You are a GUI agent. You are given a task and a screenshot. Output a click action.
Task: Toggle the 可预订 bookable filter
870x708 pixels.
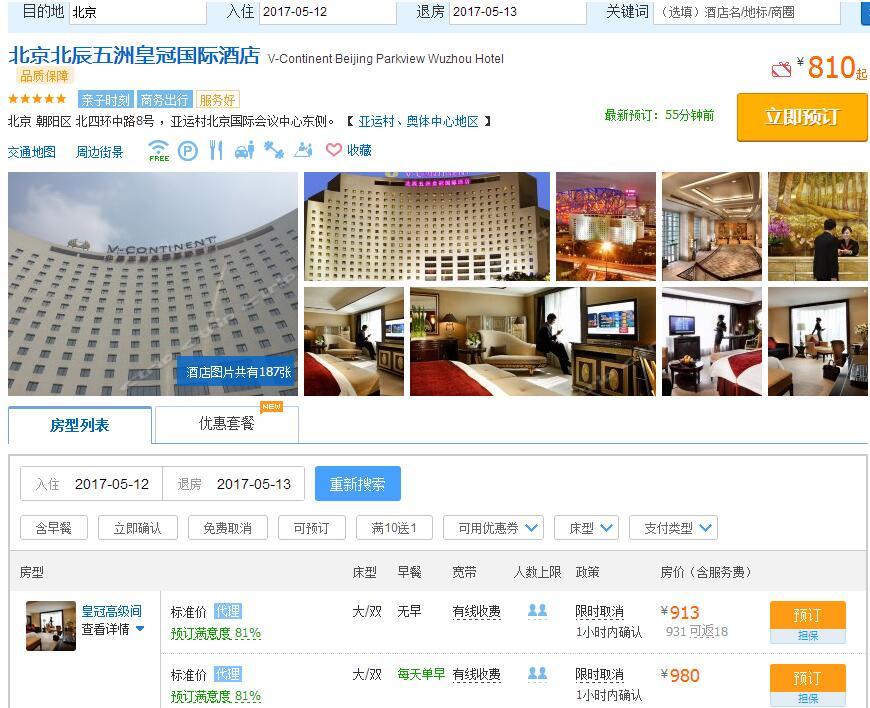click(312, 528)
